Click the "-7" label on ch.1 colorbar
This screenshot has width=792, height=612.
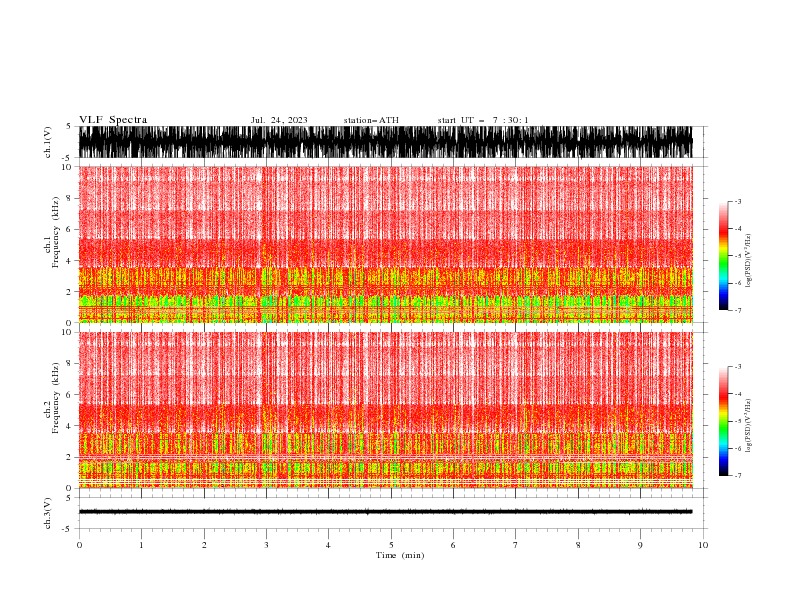[x=738, y=311]
